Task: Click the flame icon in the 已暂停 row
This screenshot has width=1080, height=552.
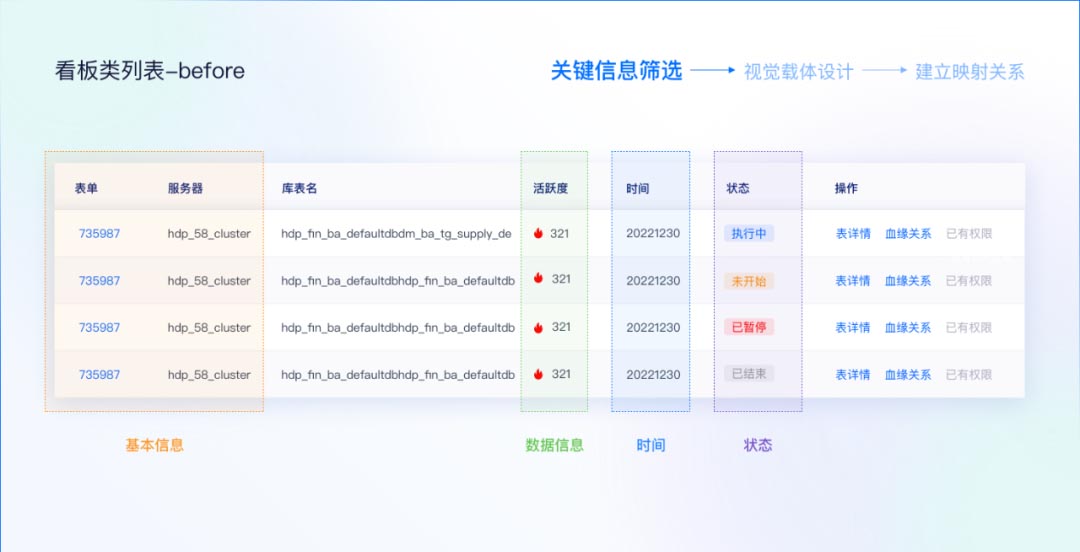Action: point(539,327)
